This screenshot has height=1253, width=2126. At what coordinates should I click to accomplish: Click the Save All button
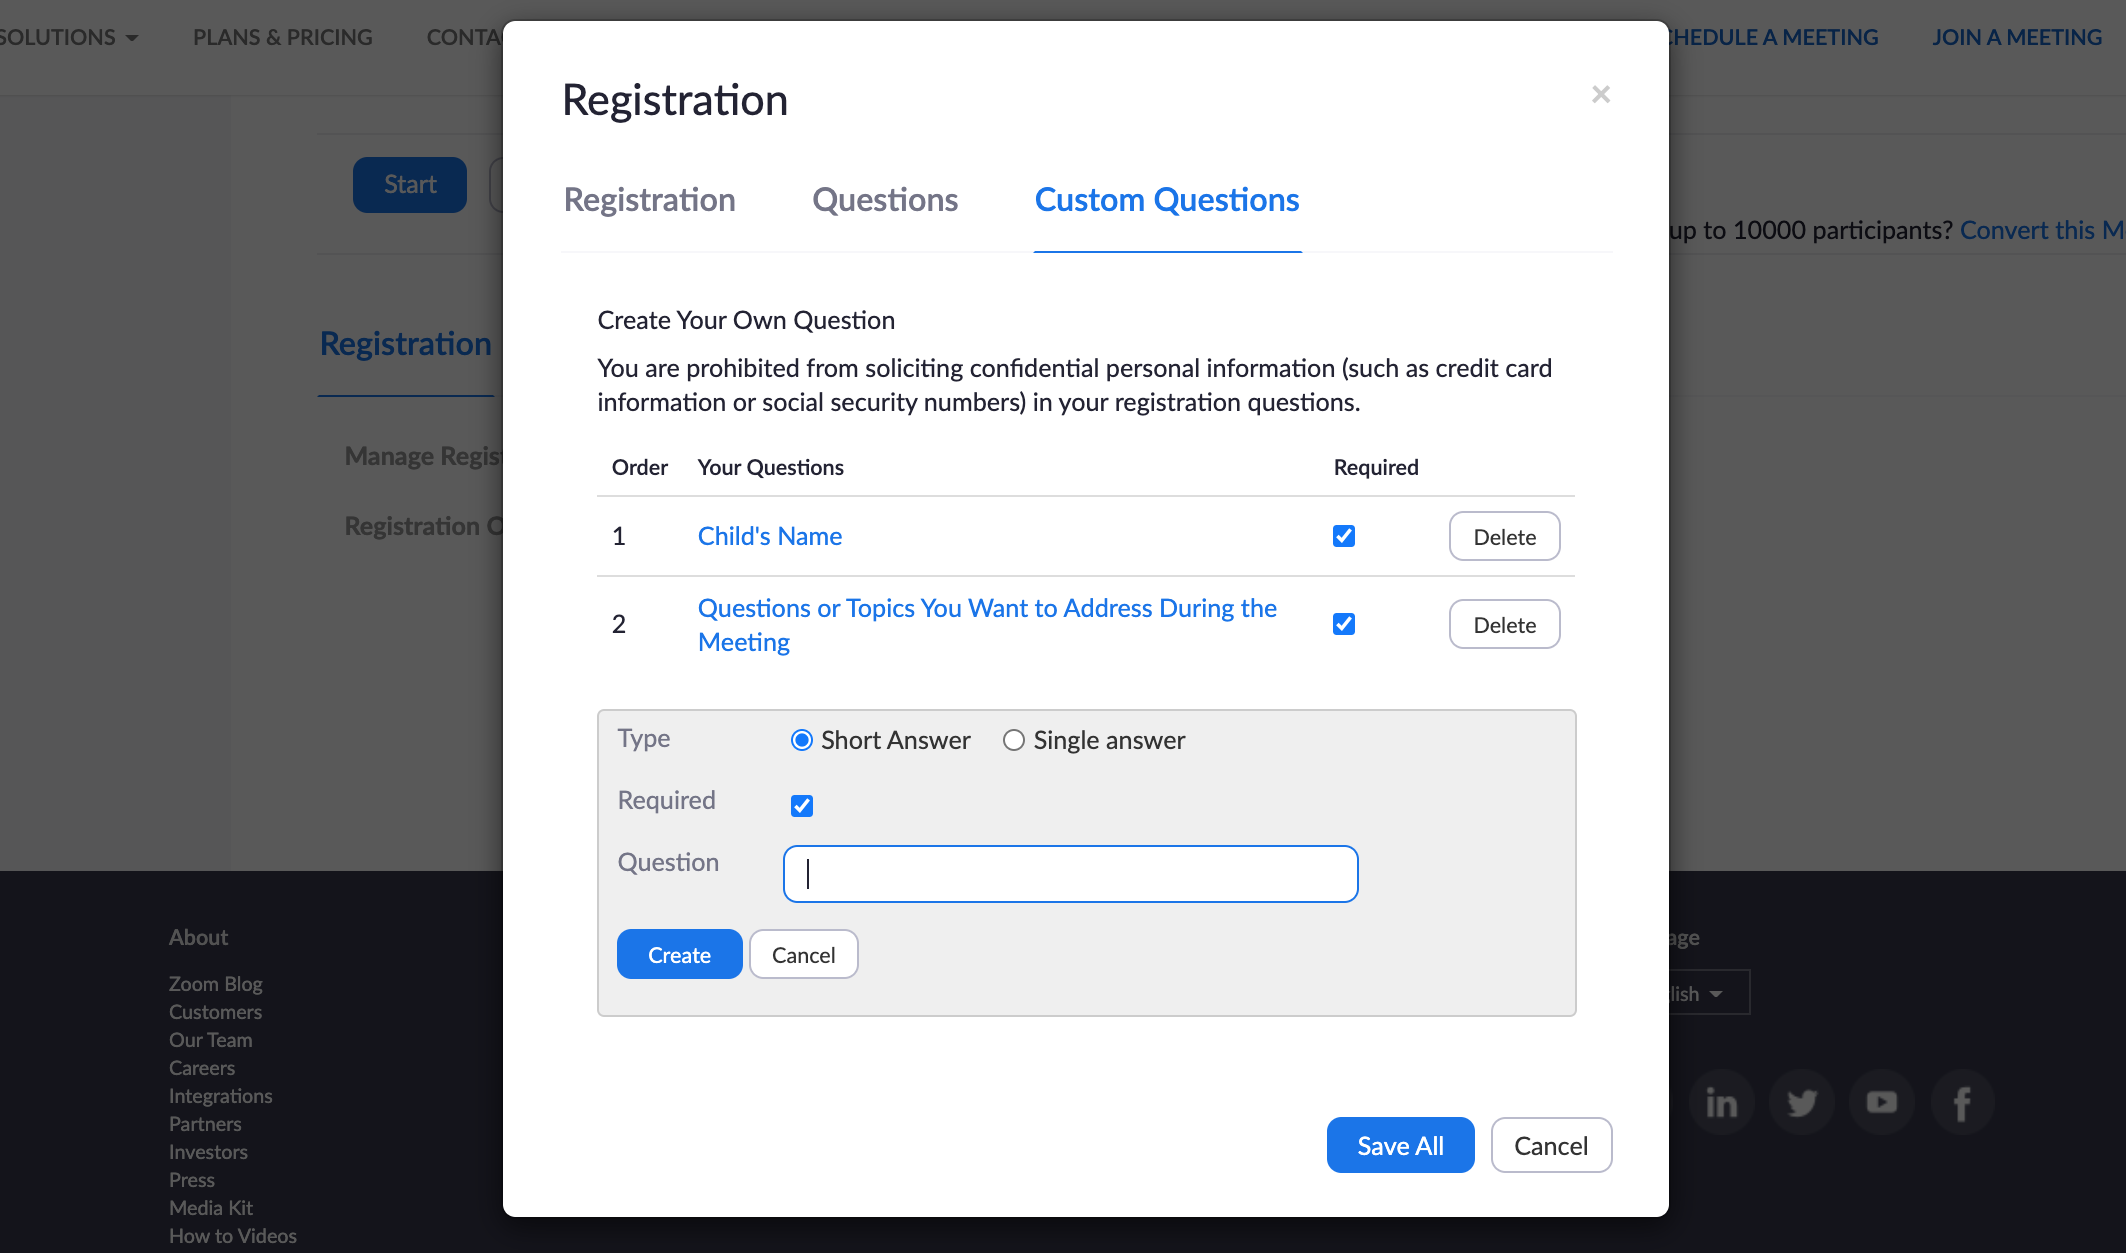click(1400, 1145)
